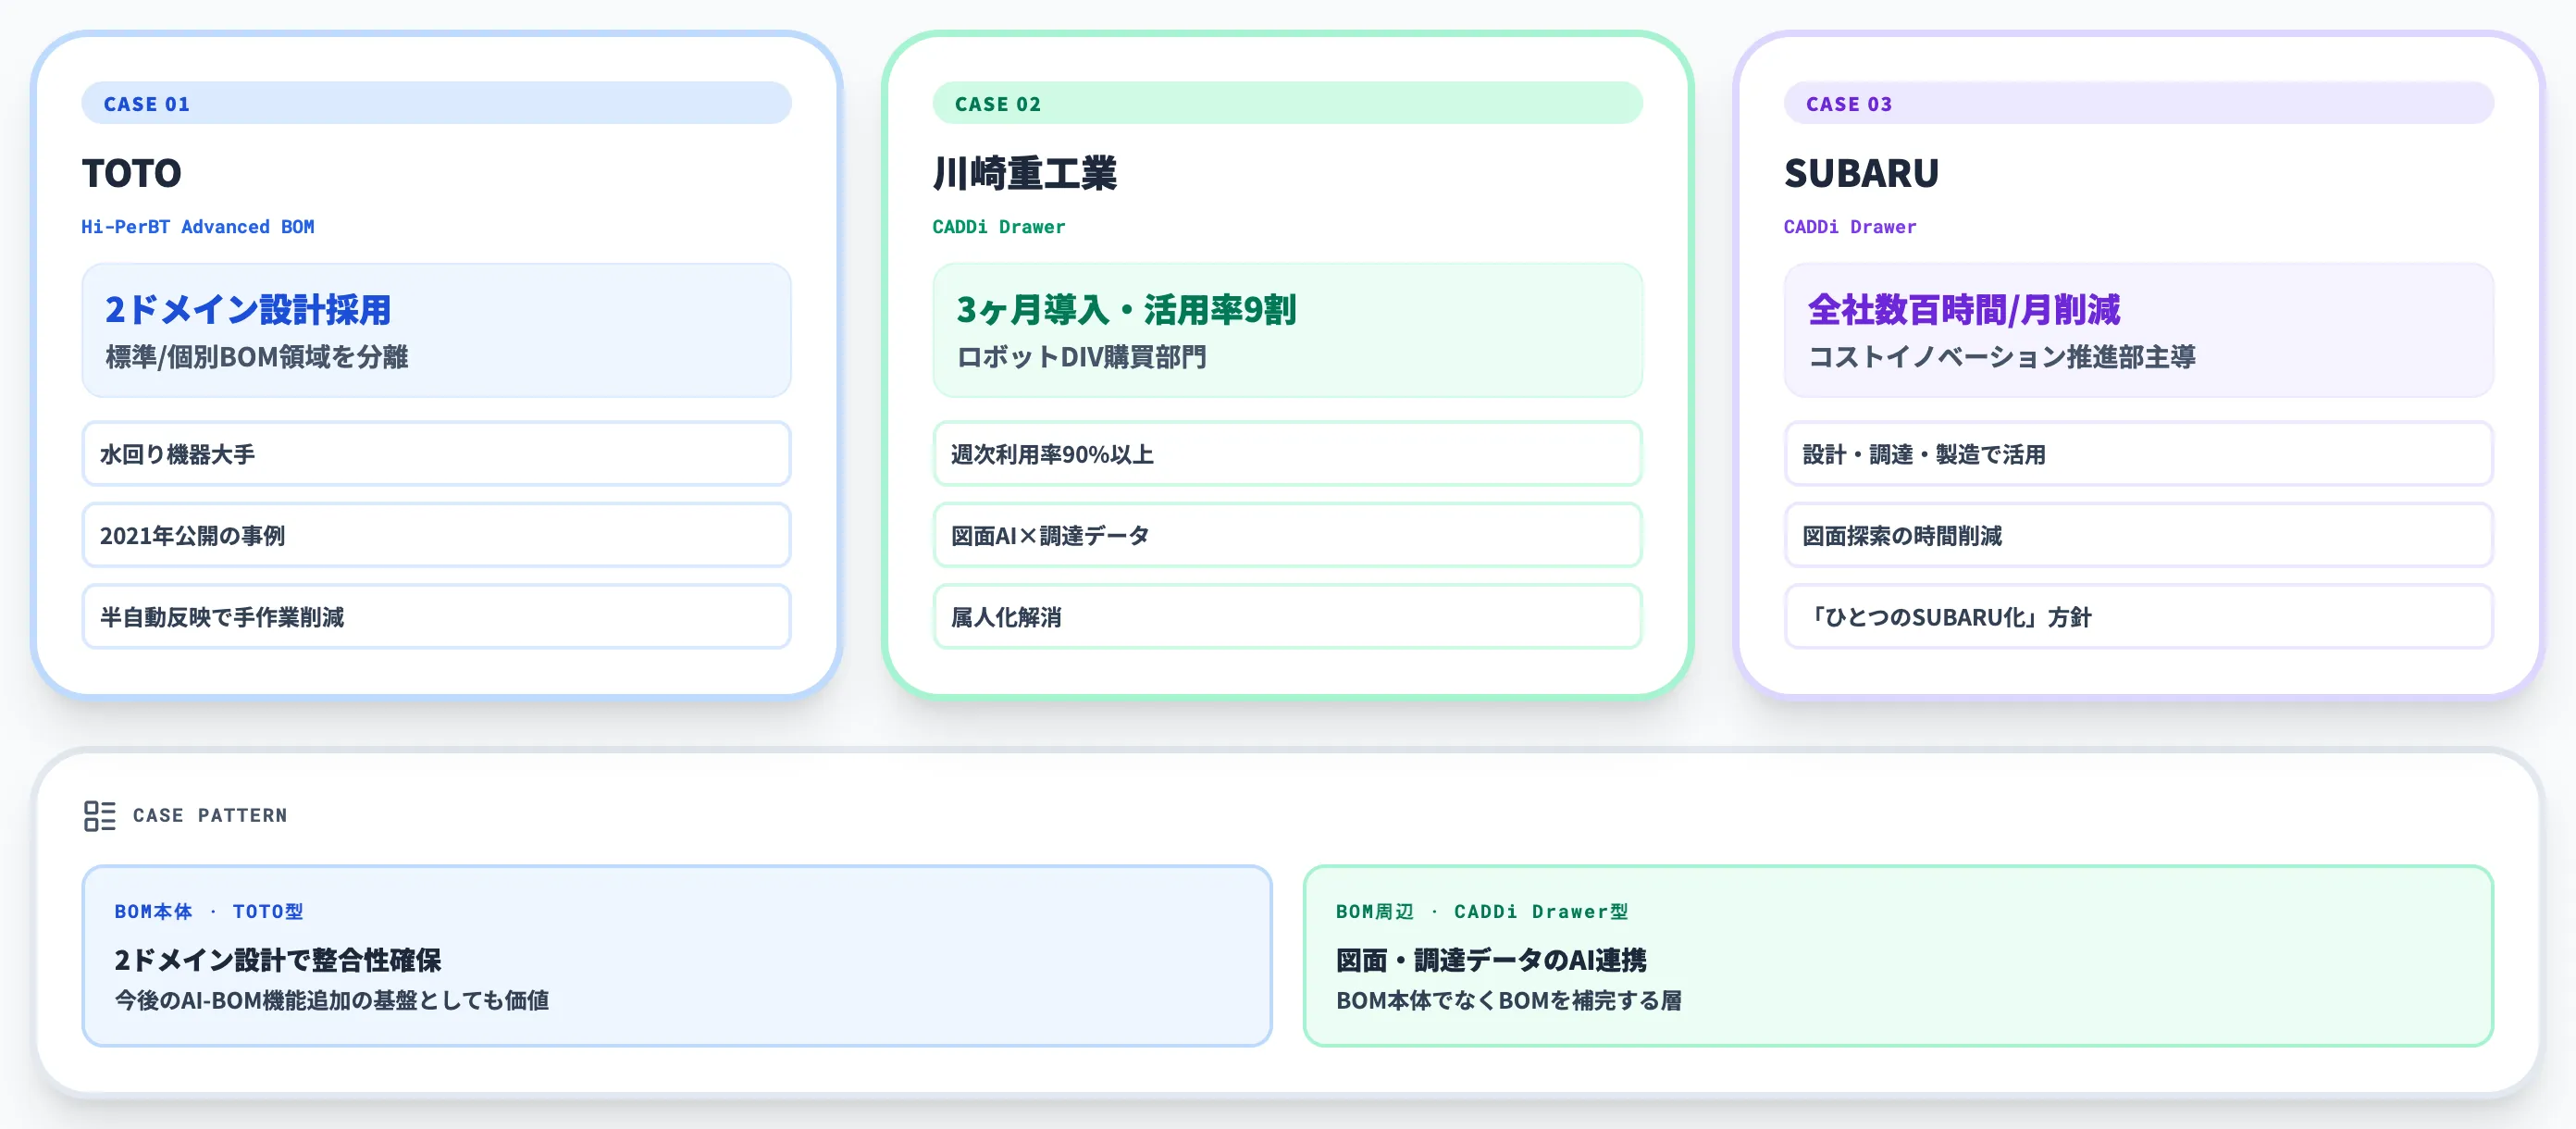Select the 川崎重工業 heading
Screen dimensions: 2576x1129
coord(1025,174)
